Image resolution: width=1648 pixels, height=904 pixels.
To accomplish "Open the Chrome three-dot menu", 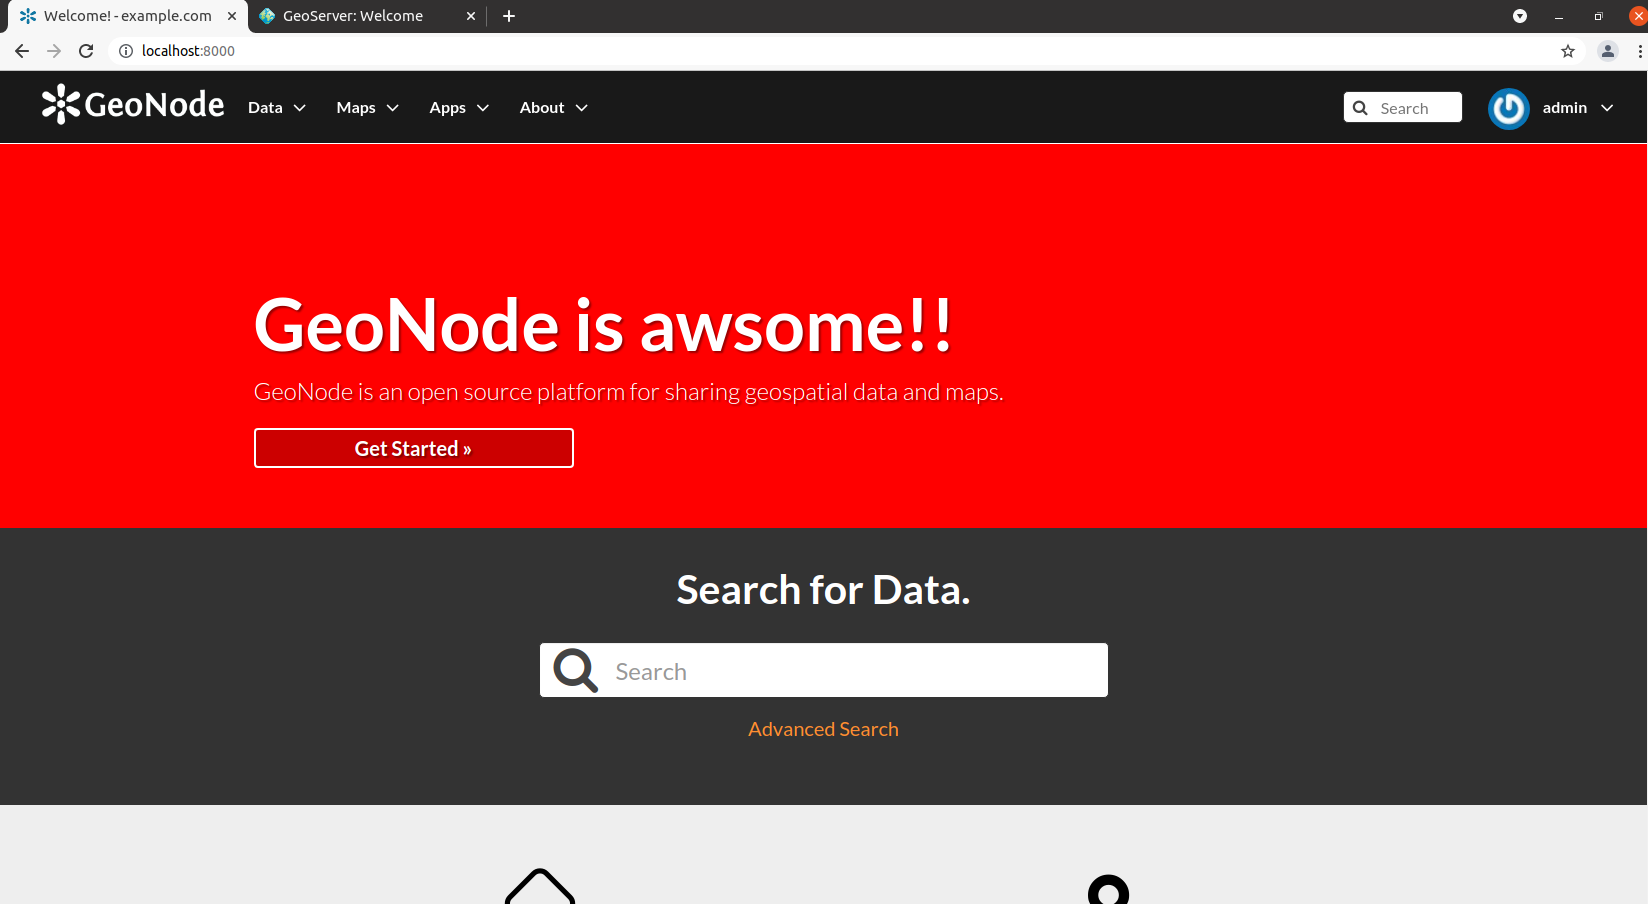I will pyautogui.click(x=1640, y=51).
